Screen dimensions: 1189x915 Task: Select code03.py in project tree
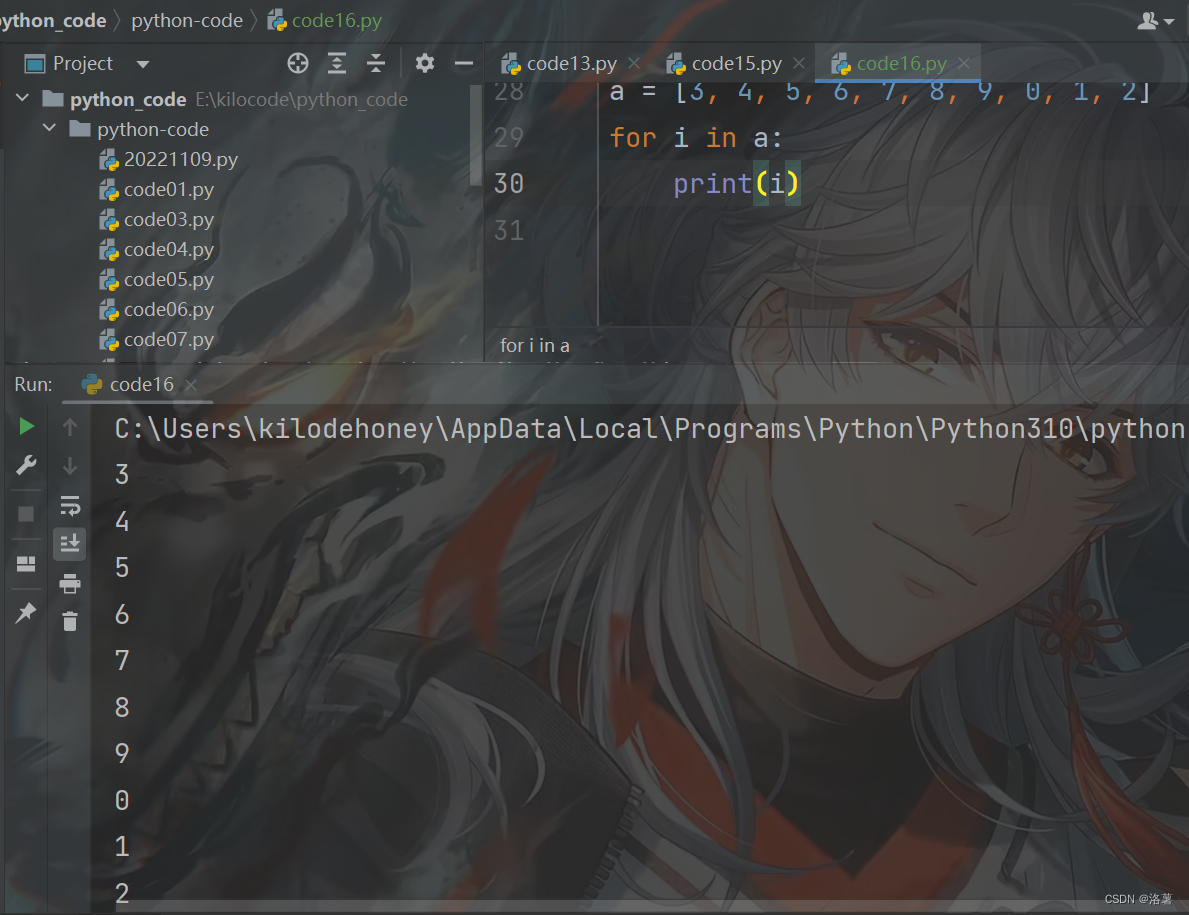[x=169, y=220]
